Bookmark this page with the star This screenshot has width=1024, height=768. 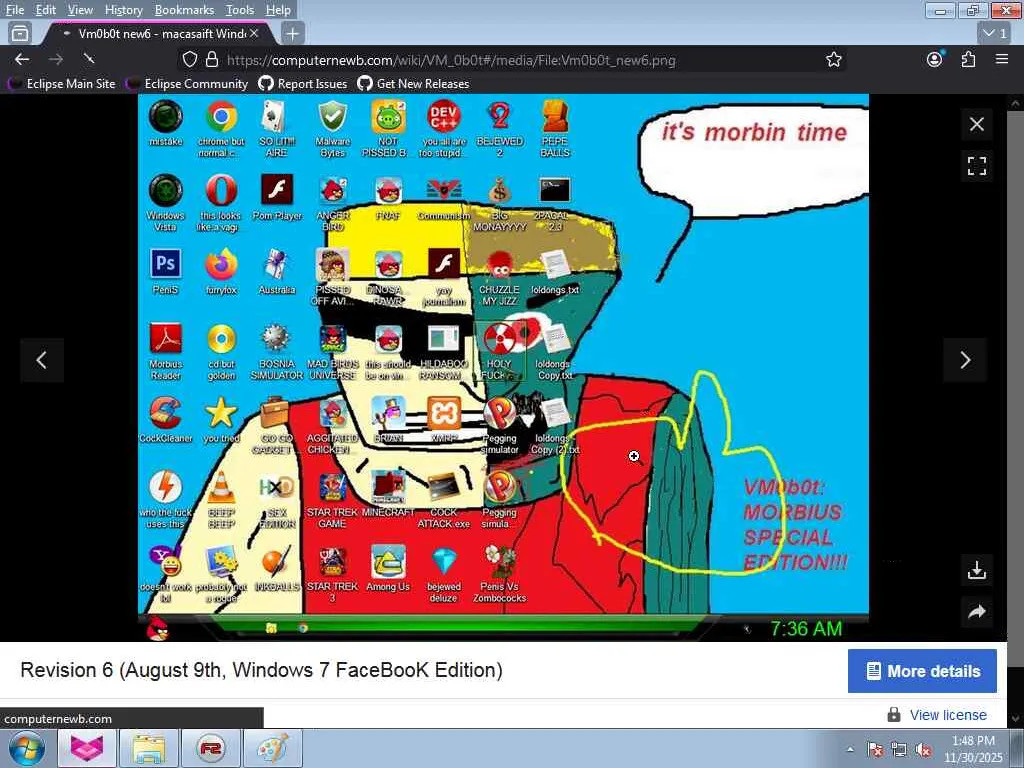tap(834, 59)
